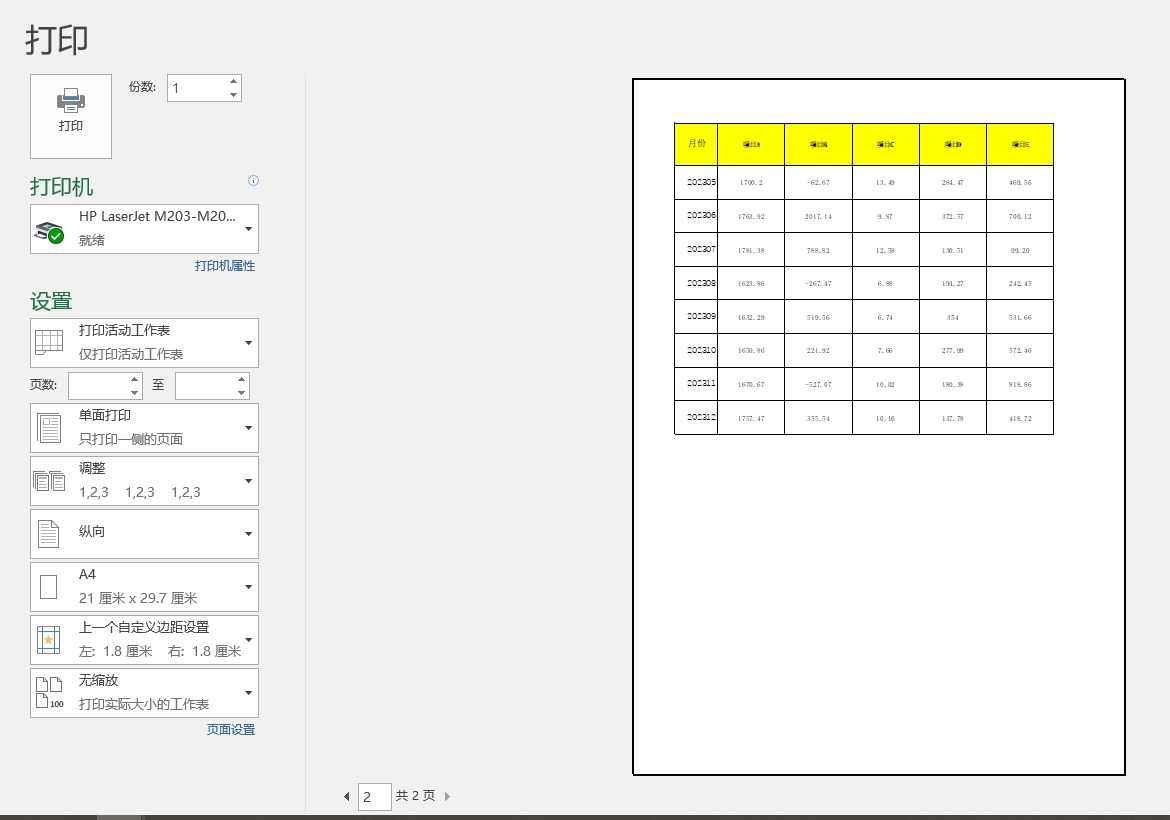The height and width of the screenshot is (820, 1170).
Task: Click the 202312 cell in preview
Action: 696,418
